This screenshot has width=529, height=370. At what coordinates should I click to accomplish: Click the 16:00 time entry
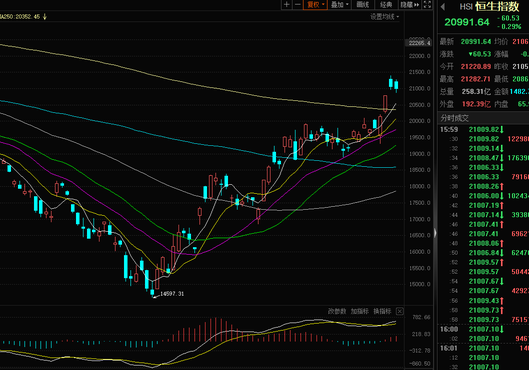click(x=449, y=329)
